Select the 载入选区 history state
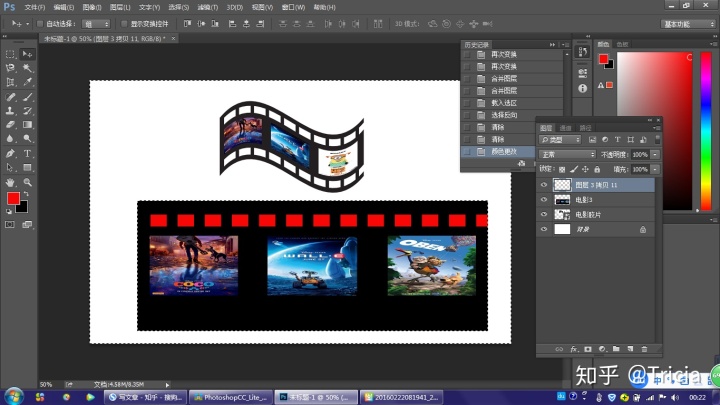This screenshot has width=720, height=405. pyautogui.click(x=504, y=103)
